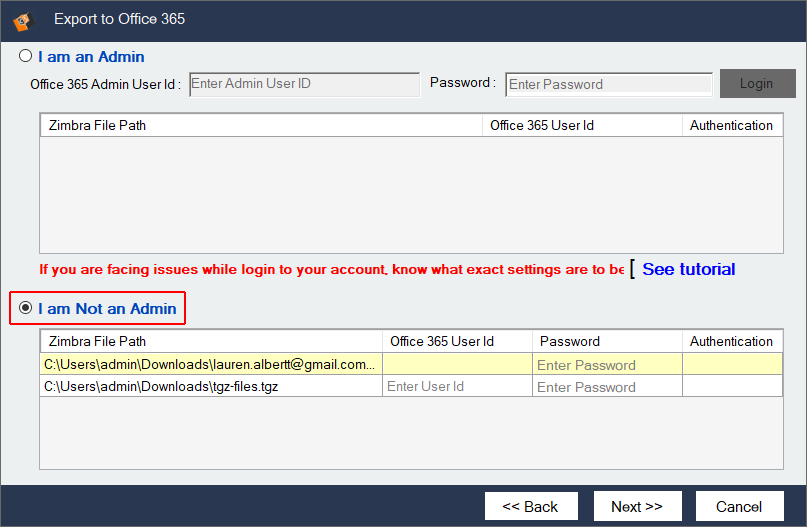The width and height of the screenshot is (807, 527).
Task: Cancel the Export to Office 365 dialog
Action: click(739, 506)
